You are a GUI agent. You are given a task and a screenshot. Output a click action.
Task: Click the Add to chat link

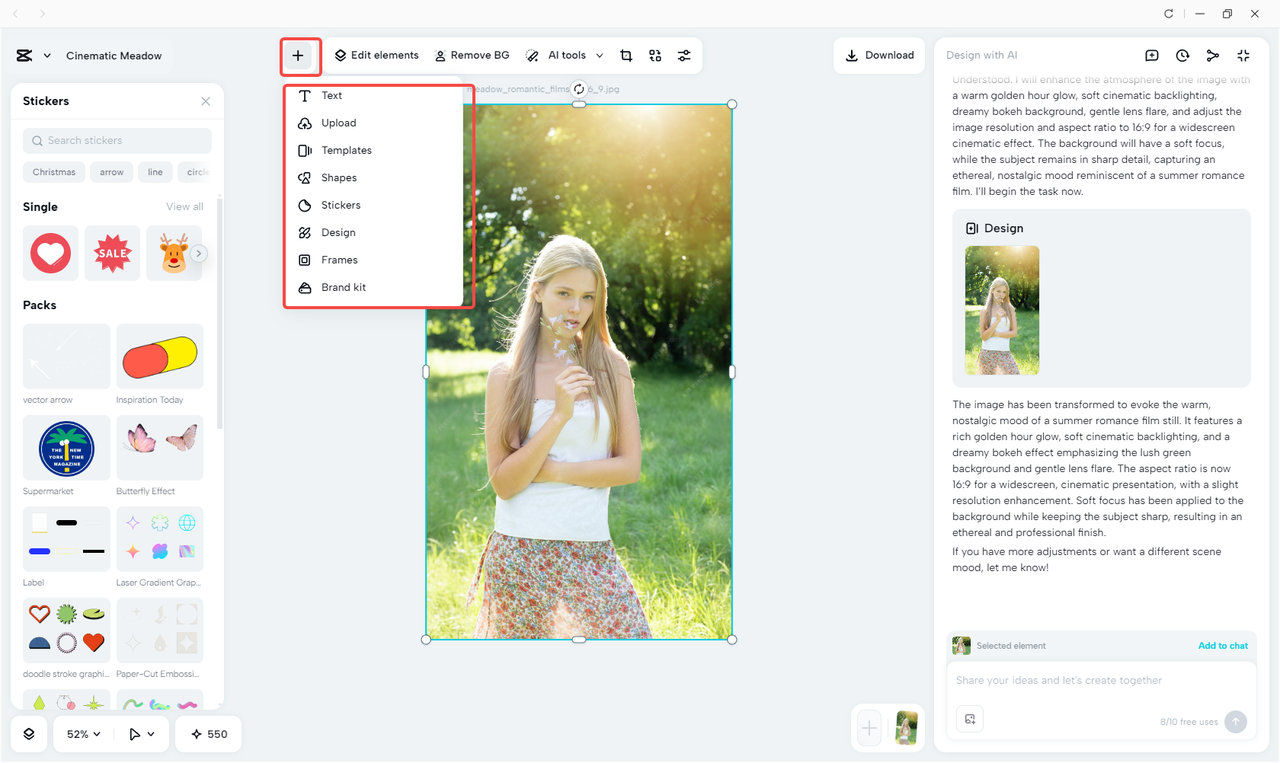pyautogui.click(x=1222, y=645)
